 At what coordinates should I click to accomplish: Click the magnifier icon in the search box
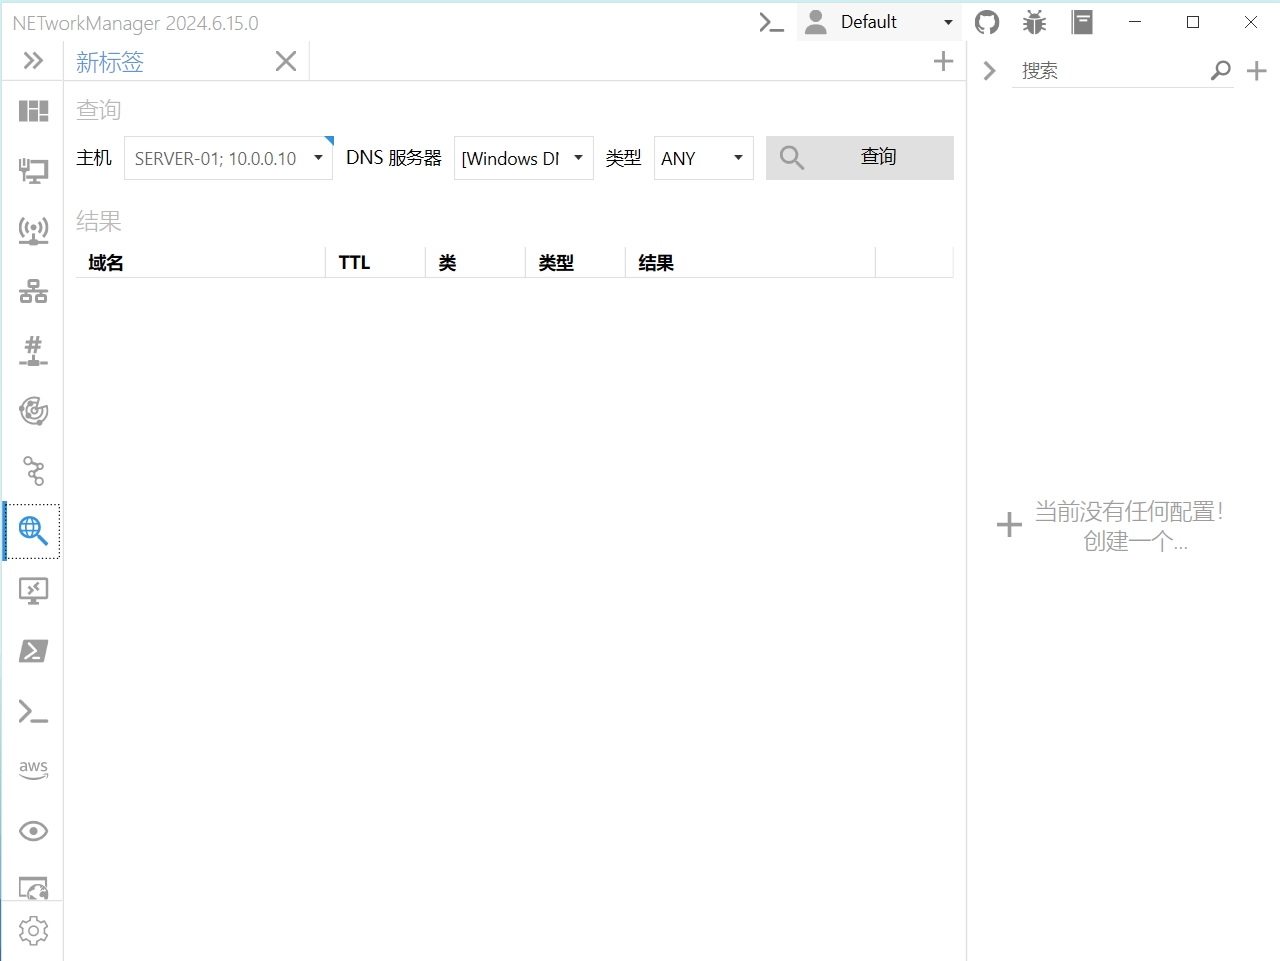[x=1221, y=70]
